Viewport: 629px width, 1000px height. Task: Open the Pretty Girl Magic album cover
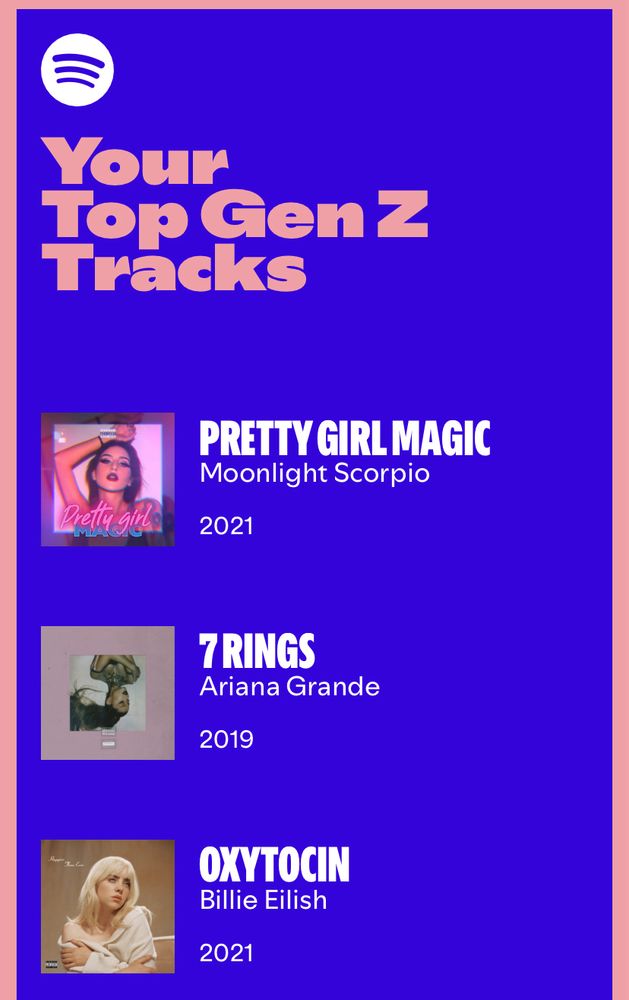click(x=108, y=480)
